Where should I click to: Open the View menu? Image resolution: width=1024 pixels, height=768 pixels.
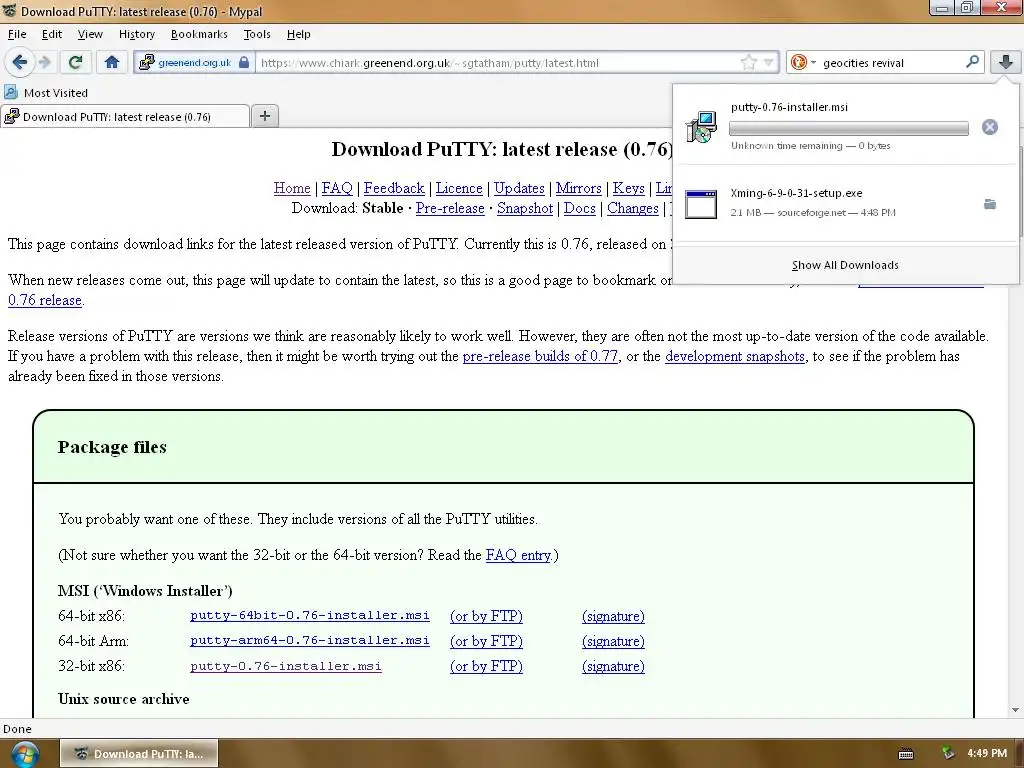pos(90,34)
